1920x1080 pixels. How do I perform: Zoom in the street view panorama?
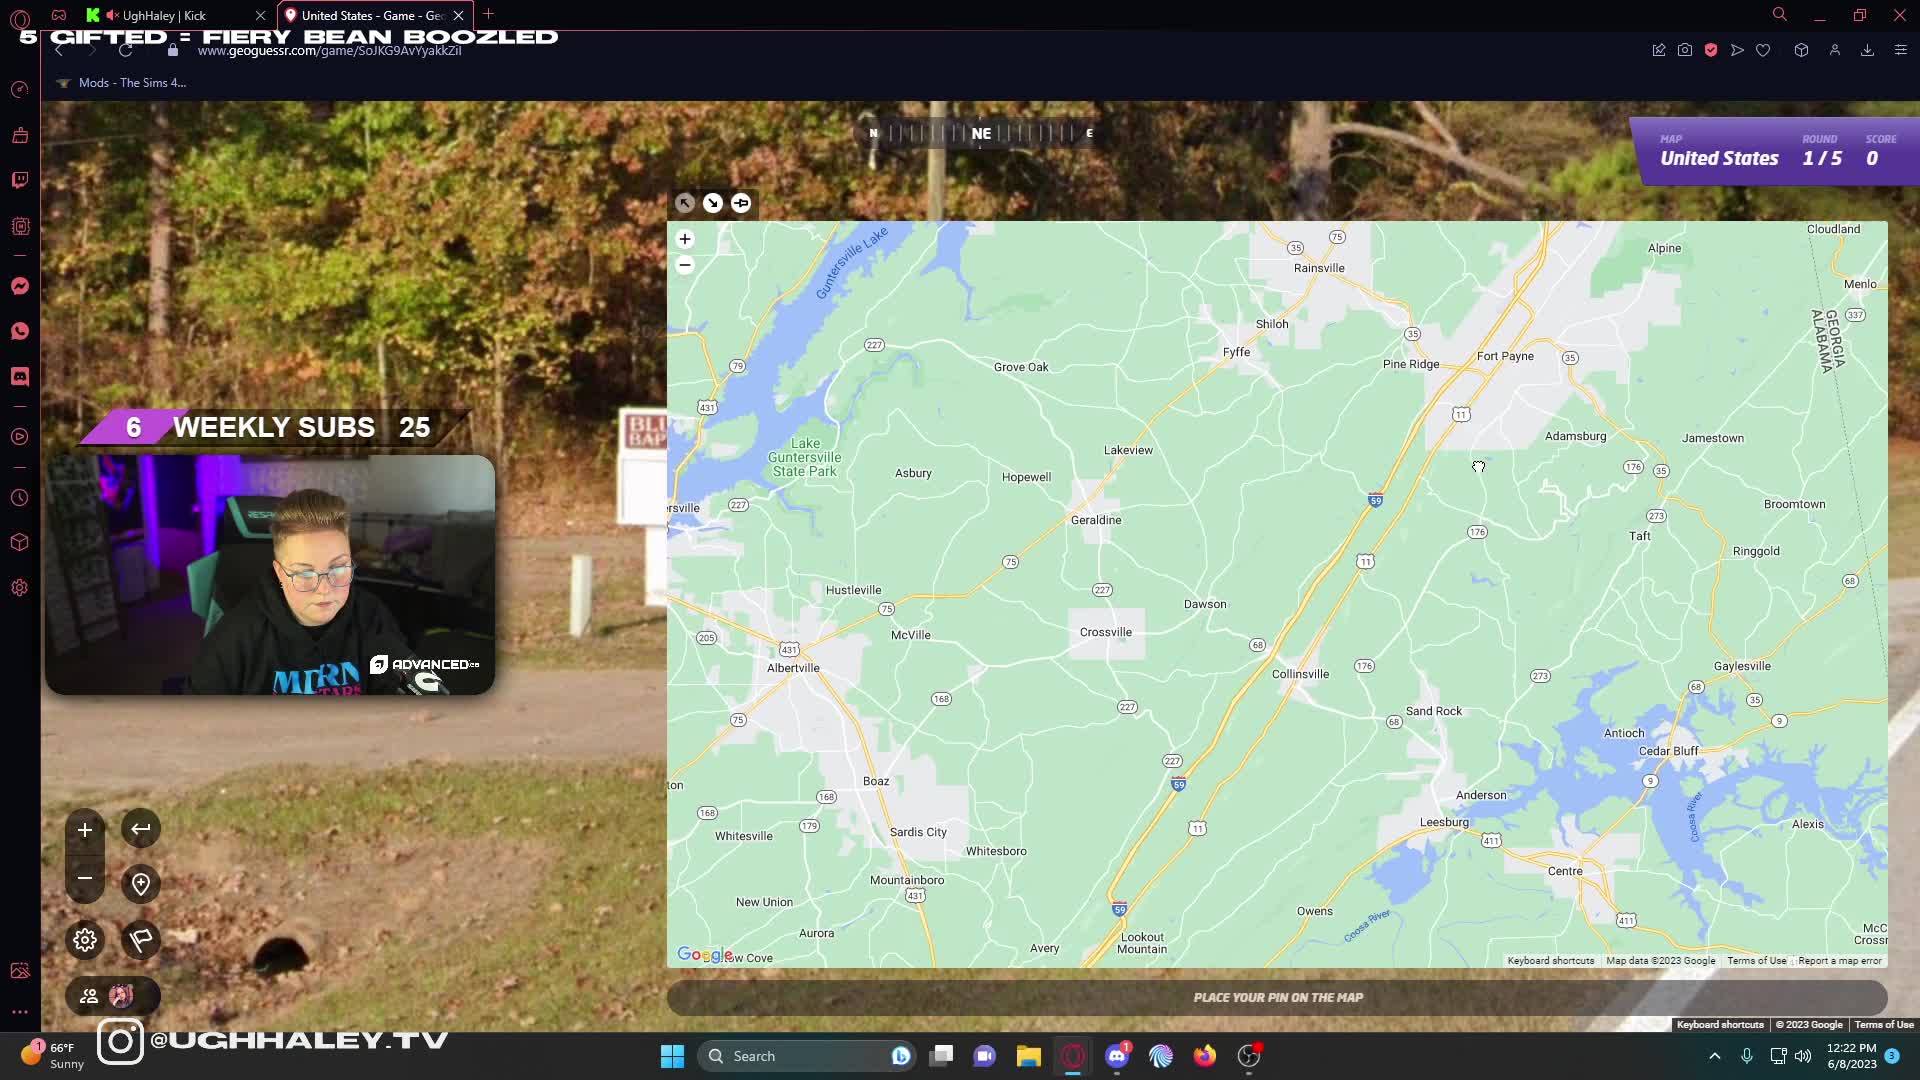click(85, 830)
